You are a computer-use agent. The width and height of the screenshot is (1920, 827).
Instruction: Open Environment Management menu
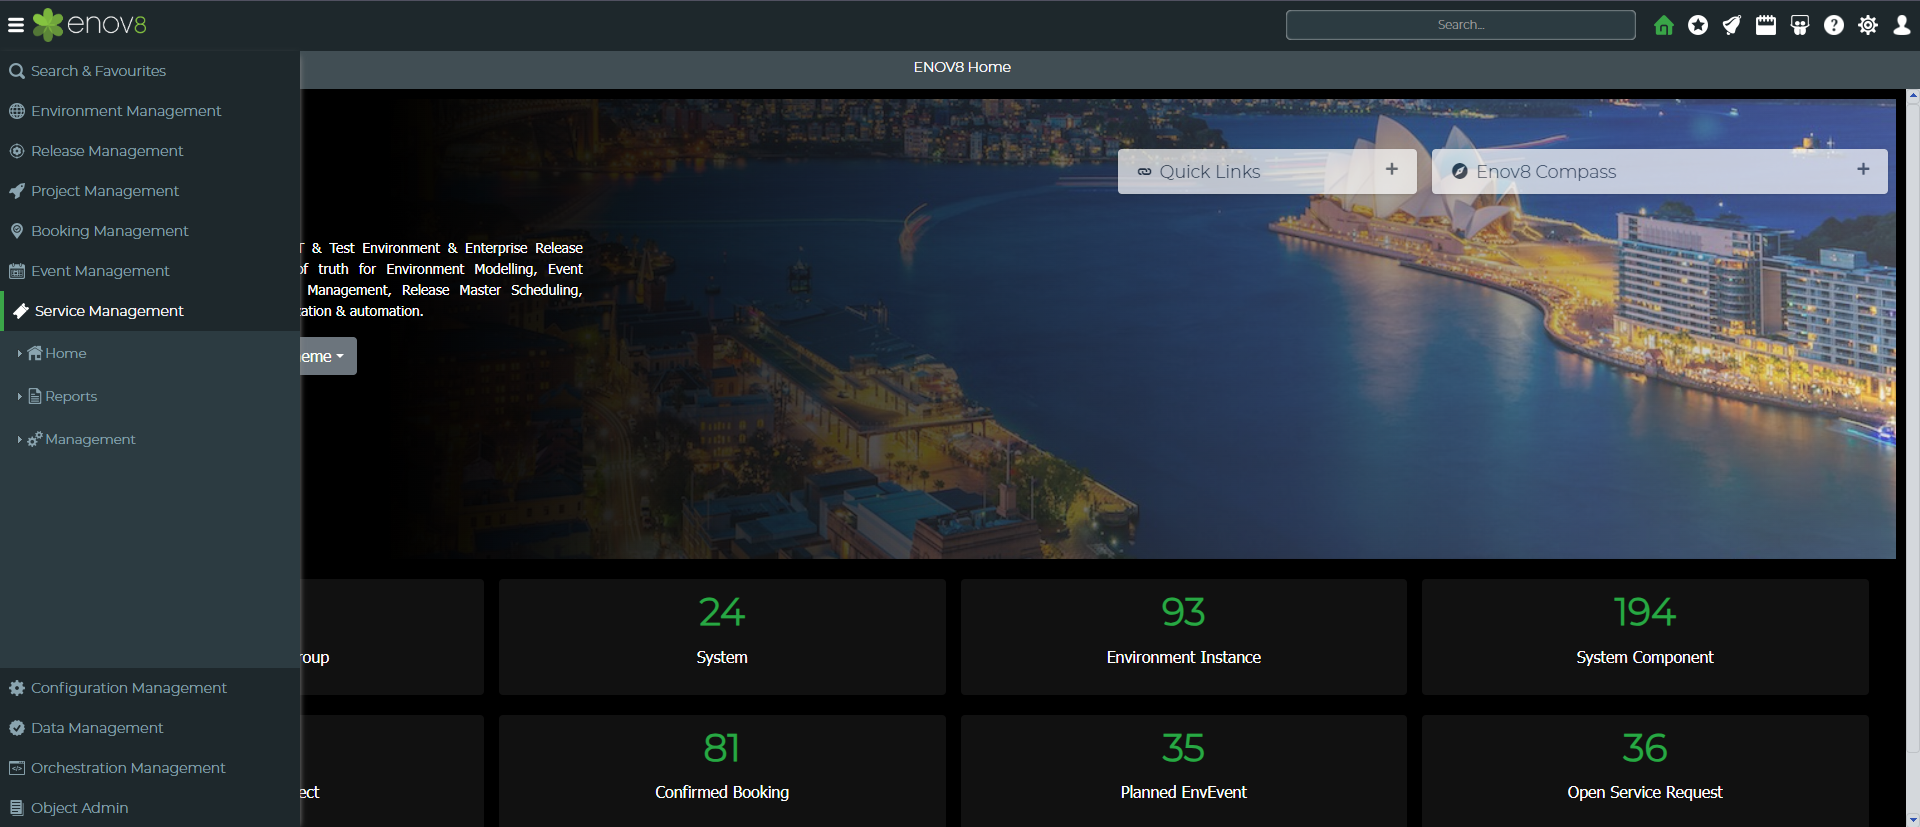[x=150, y=111]
